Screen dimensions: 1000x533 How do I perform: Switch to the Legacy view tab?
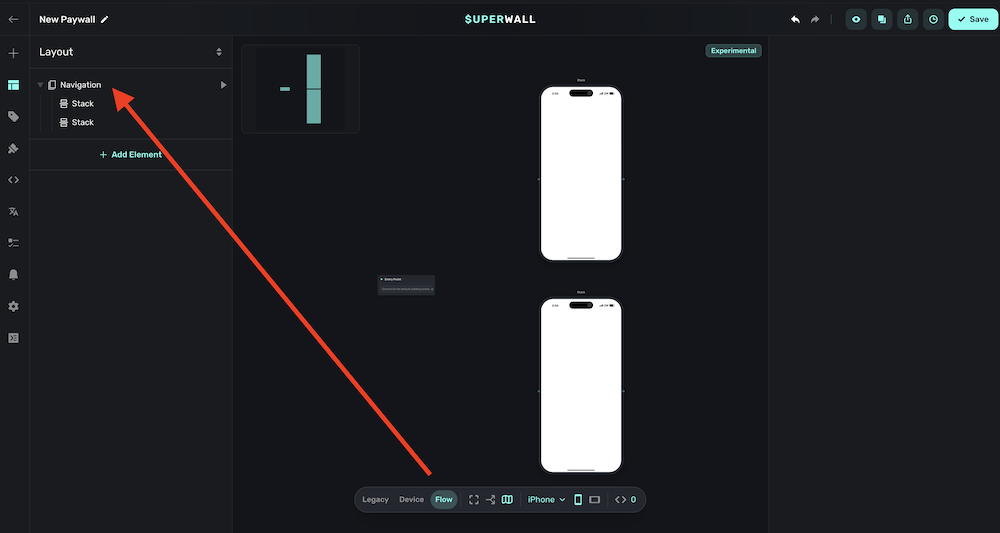coord(375,499)
